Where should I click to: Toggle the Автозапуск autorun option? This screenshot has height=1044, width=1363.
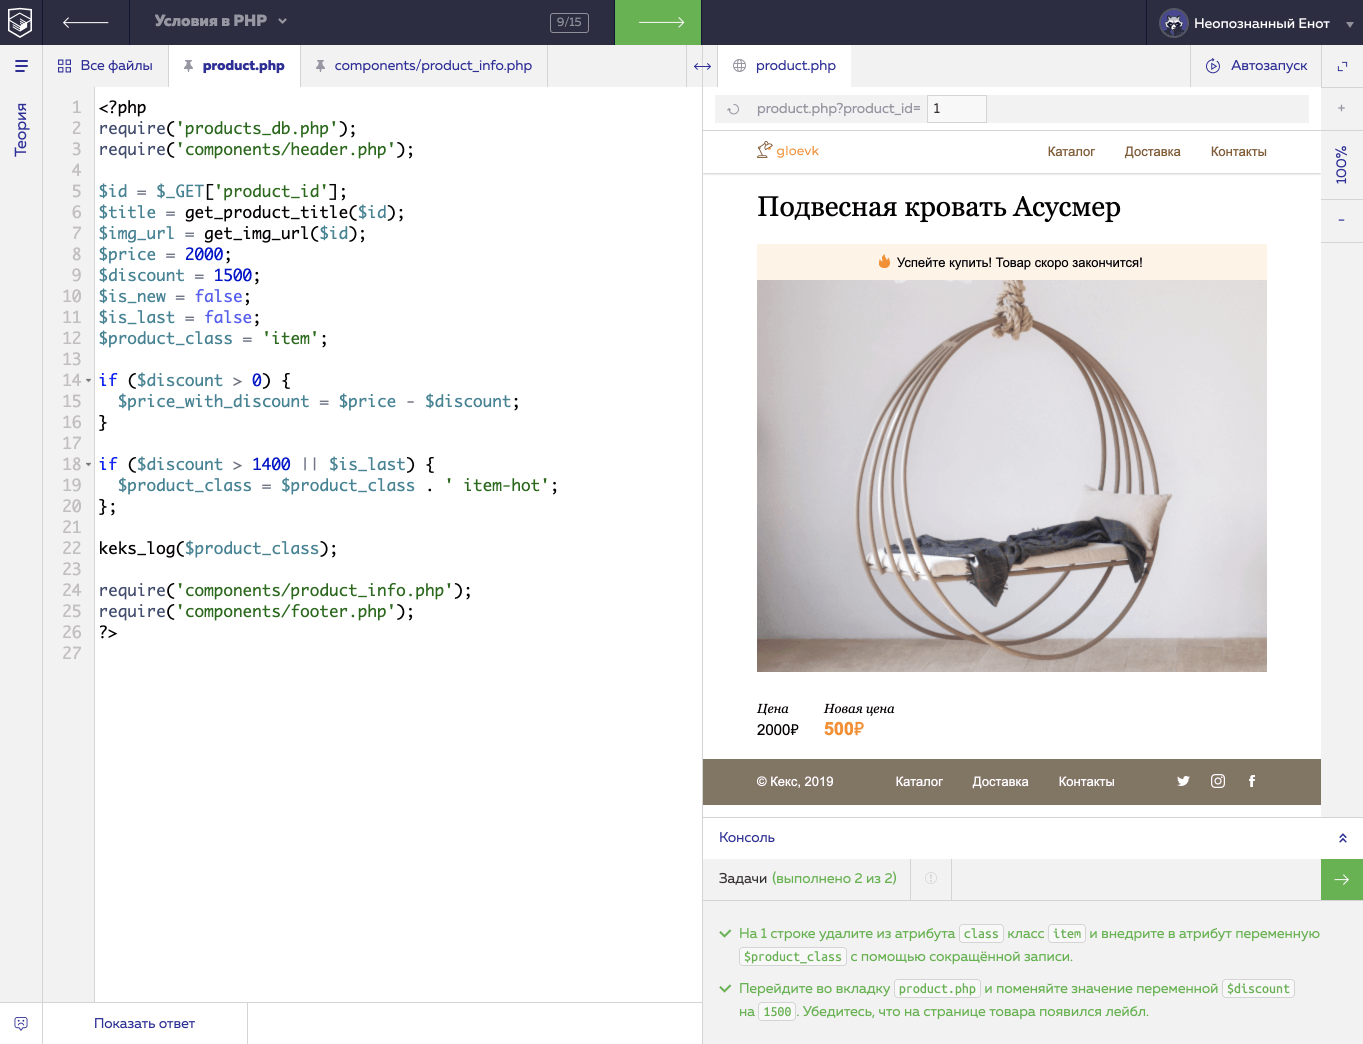(x=1257, y=66)
